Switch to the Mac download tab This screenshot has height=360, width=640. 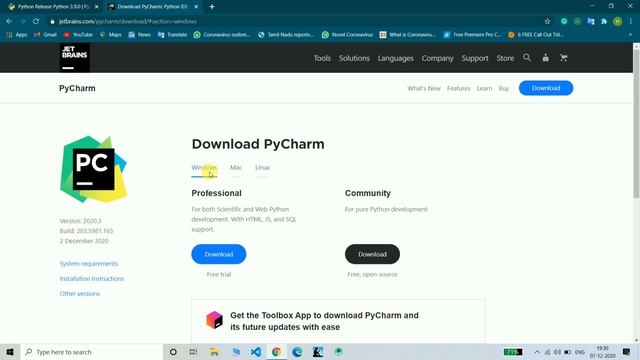(236, 168)
